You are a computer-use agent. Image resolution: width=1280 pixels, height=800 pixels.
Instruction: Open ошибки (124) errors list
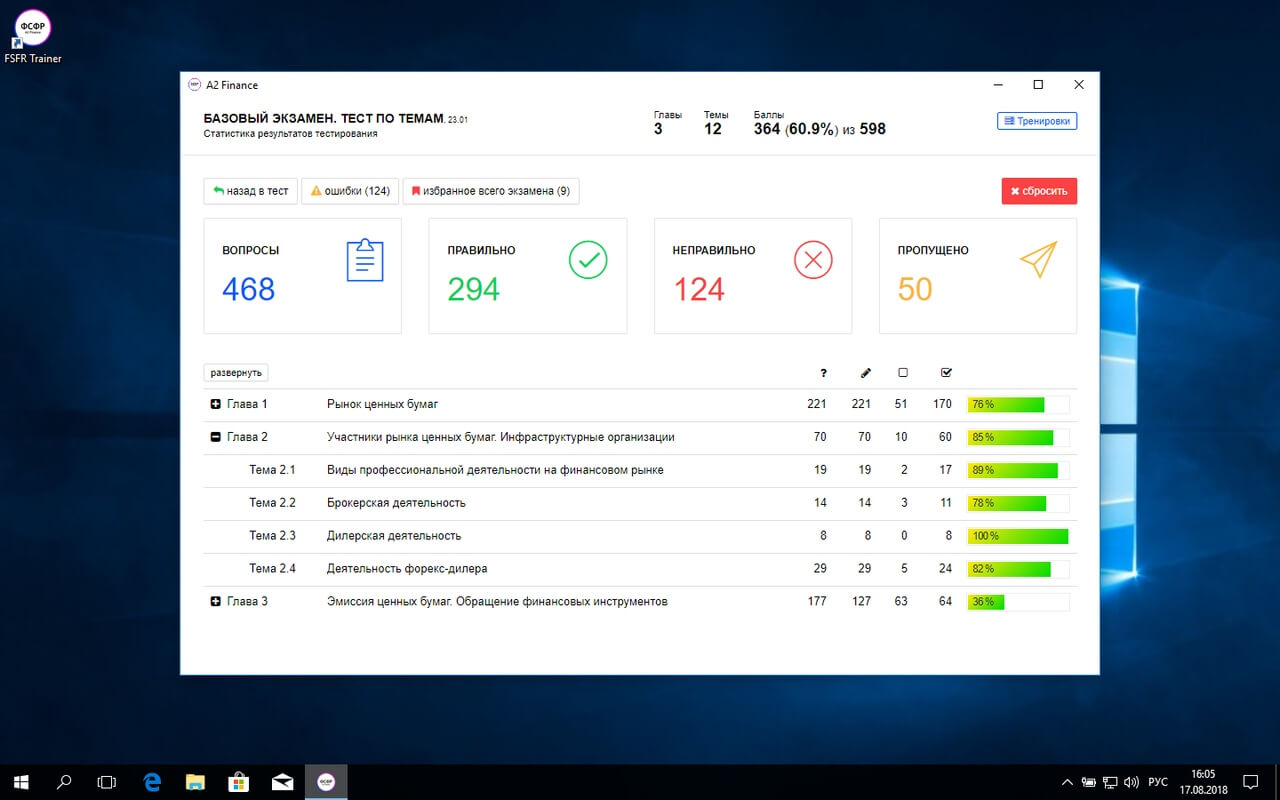click(350, 191)
